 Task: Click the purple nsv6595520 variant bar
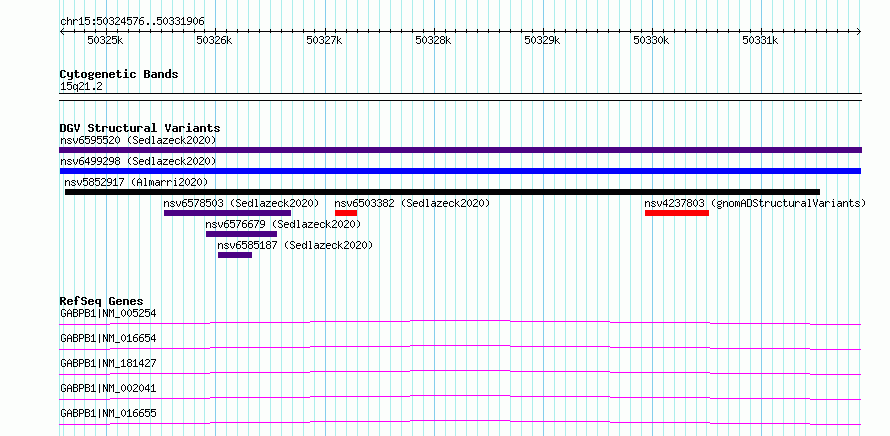coord(460,150)
